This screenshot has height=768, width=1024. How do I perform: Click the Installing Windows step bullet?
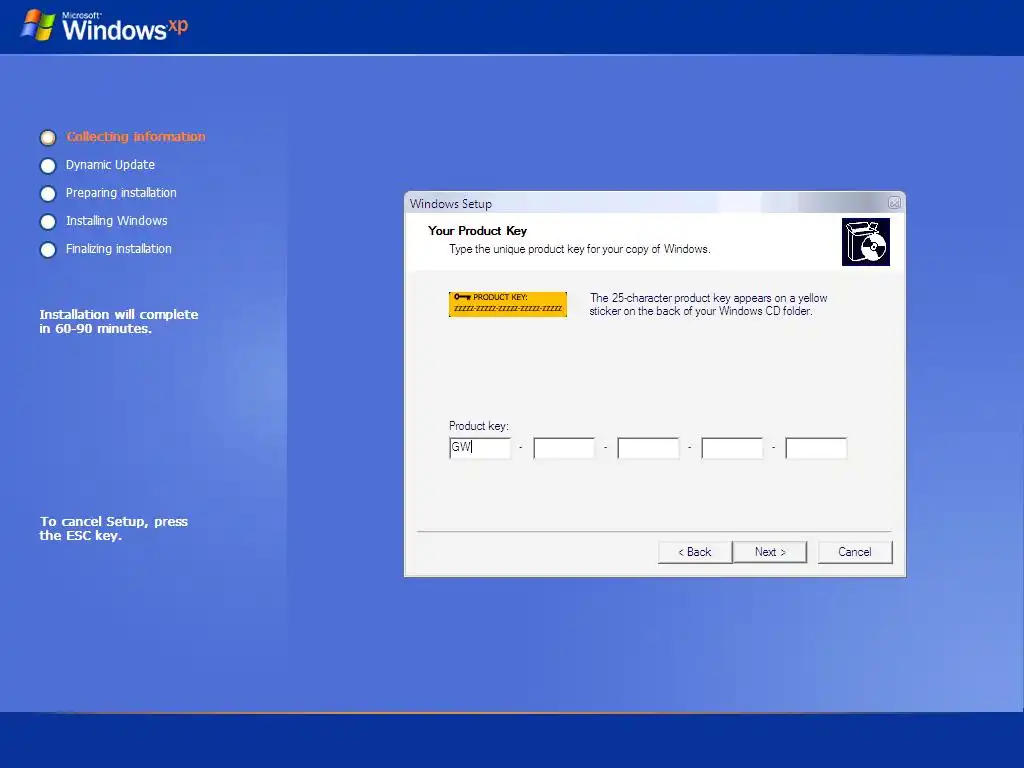point(48,222)
